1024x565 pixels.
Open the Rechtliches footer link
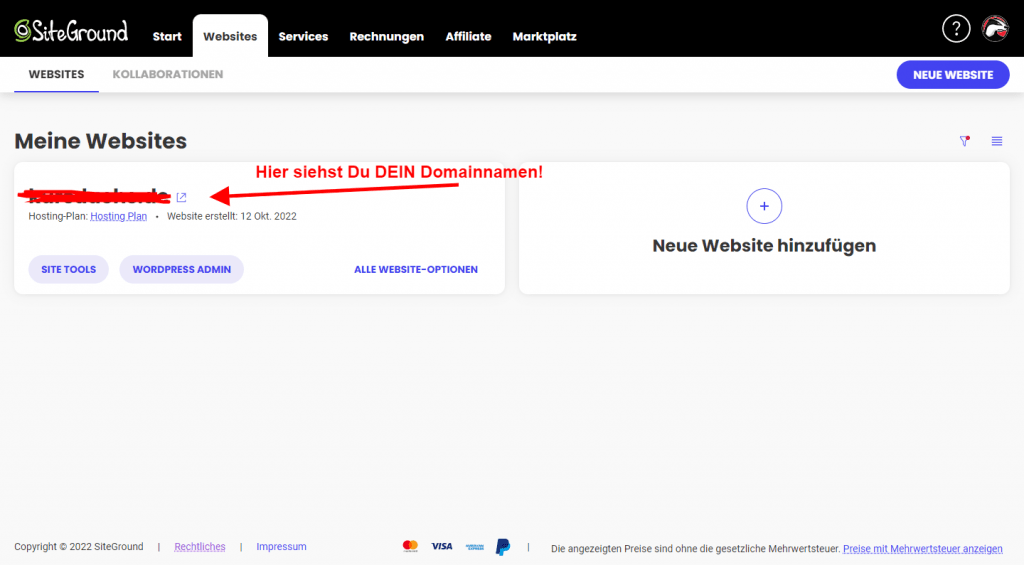[x=200, y=547]
